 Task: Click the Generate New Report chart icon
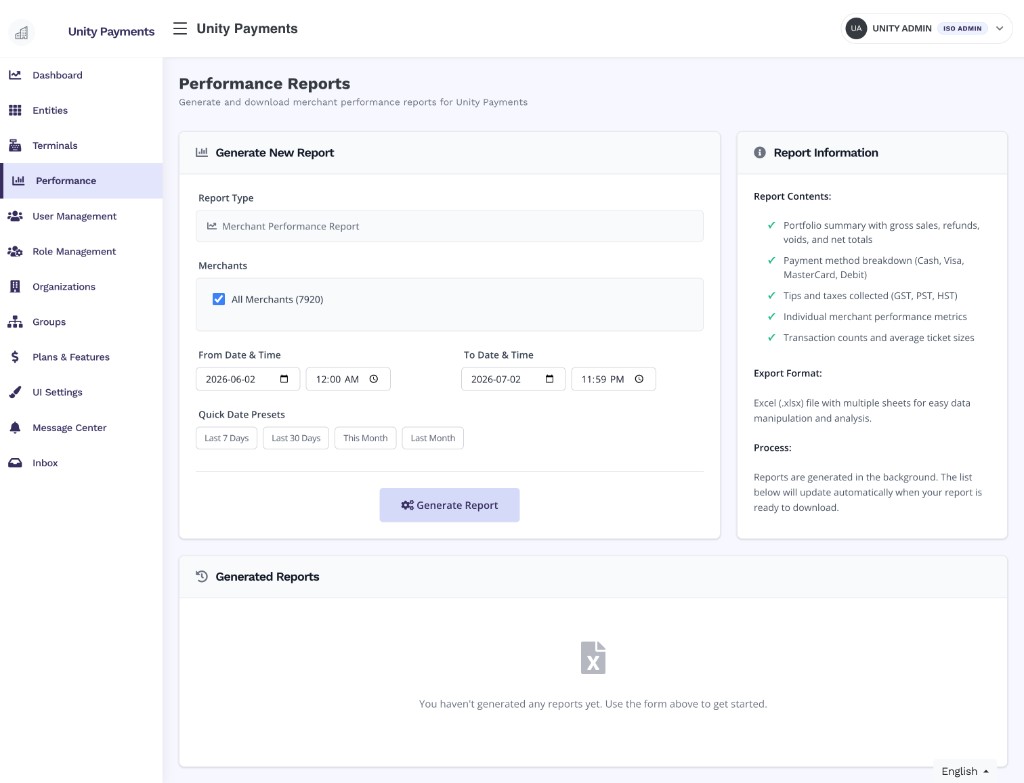[x=202, y=153]
